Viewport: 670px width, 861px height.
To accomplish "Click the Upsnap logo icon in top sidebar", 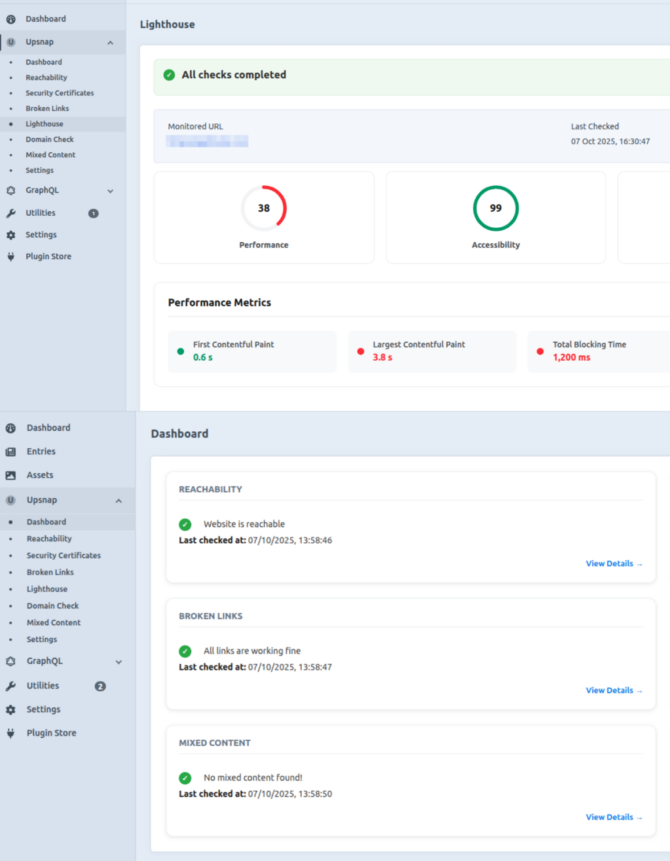I will [x=11, y=42].
